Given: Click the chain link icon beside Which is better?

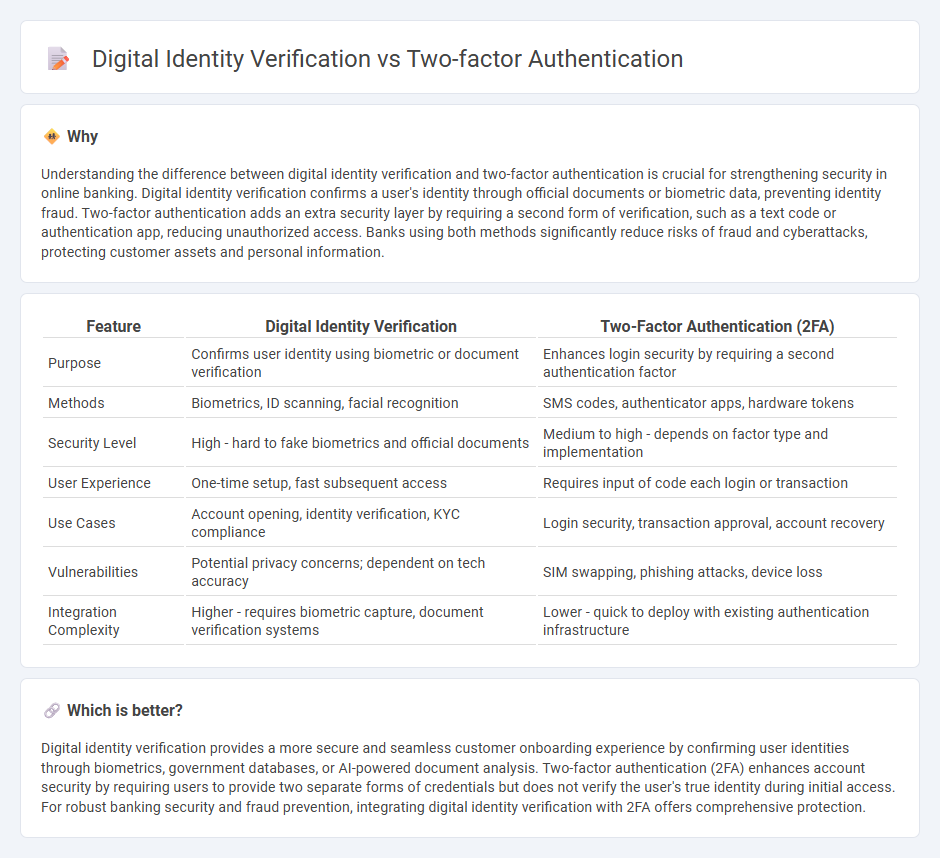Looking at the screenshot, I should 52,711.
